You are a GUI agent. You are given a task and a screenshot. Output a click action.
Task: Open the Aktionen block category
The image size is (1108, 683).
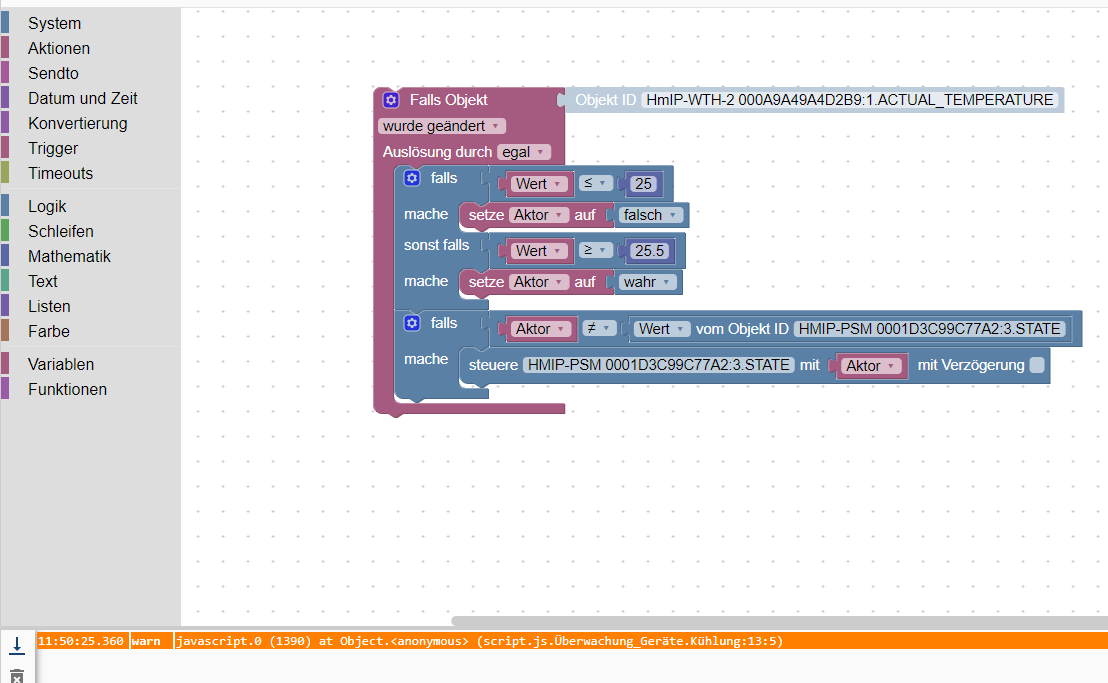pos(59,48)
